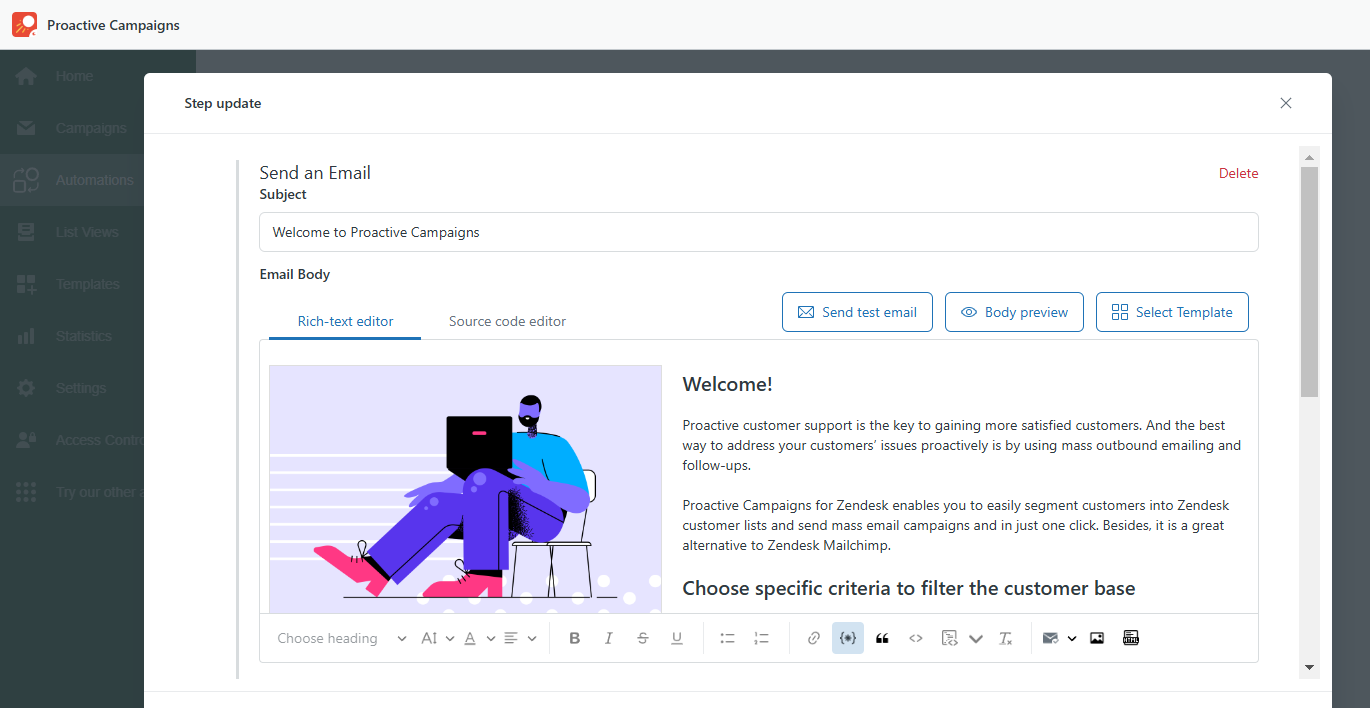
Task: Click the envelope icon in editor toolbar
Action: (x=1050, y=638)
